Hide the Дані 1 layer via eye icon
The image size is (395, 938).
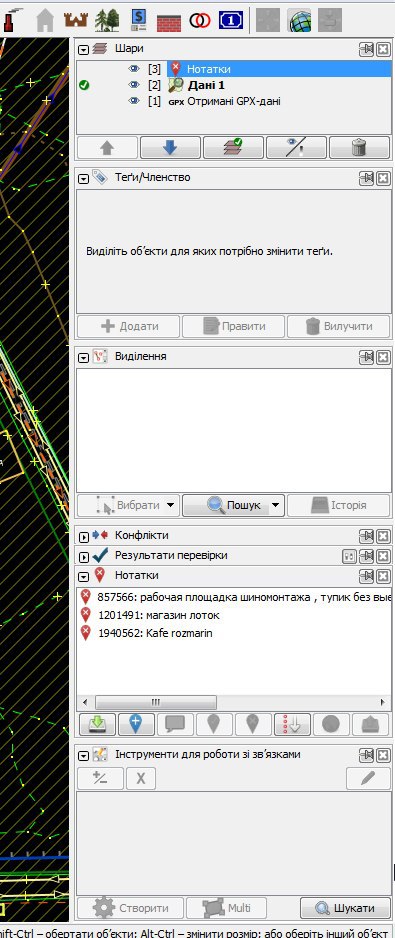click(134, 85)
